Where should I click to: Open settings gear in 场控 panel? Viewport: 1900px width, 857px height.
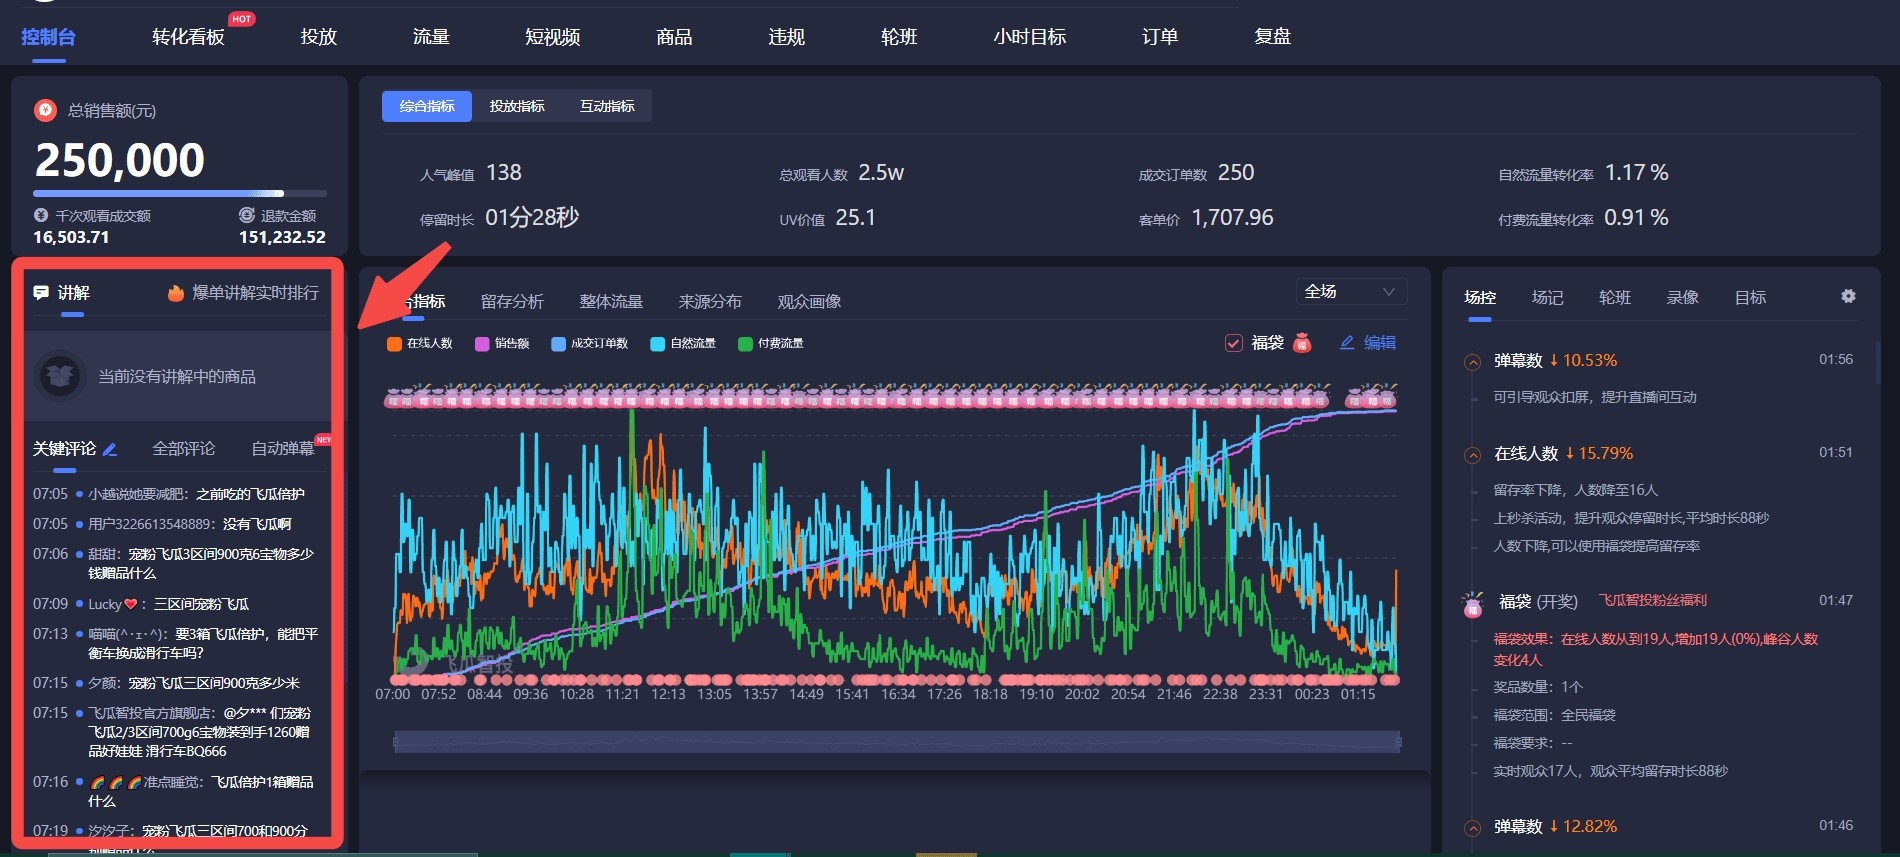[x=1848, y=296]
